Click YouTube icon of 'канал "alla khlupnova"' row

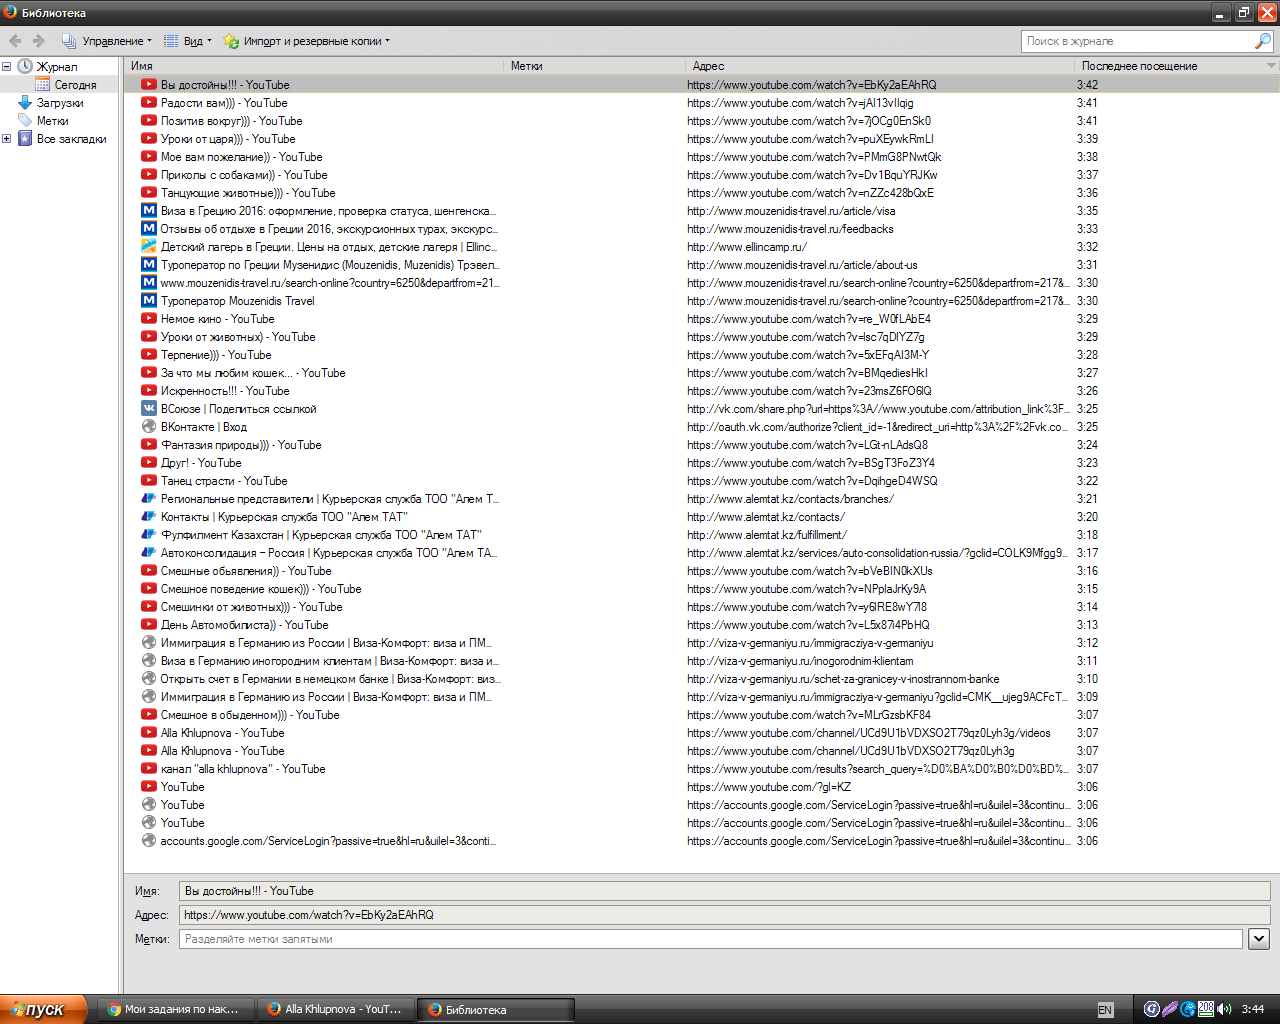click(x=149, y=769)
